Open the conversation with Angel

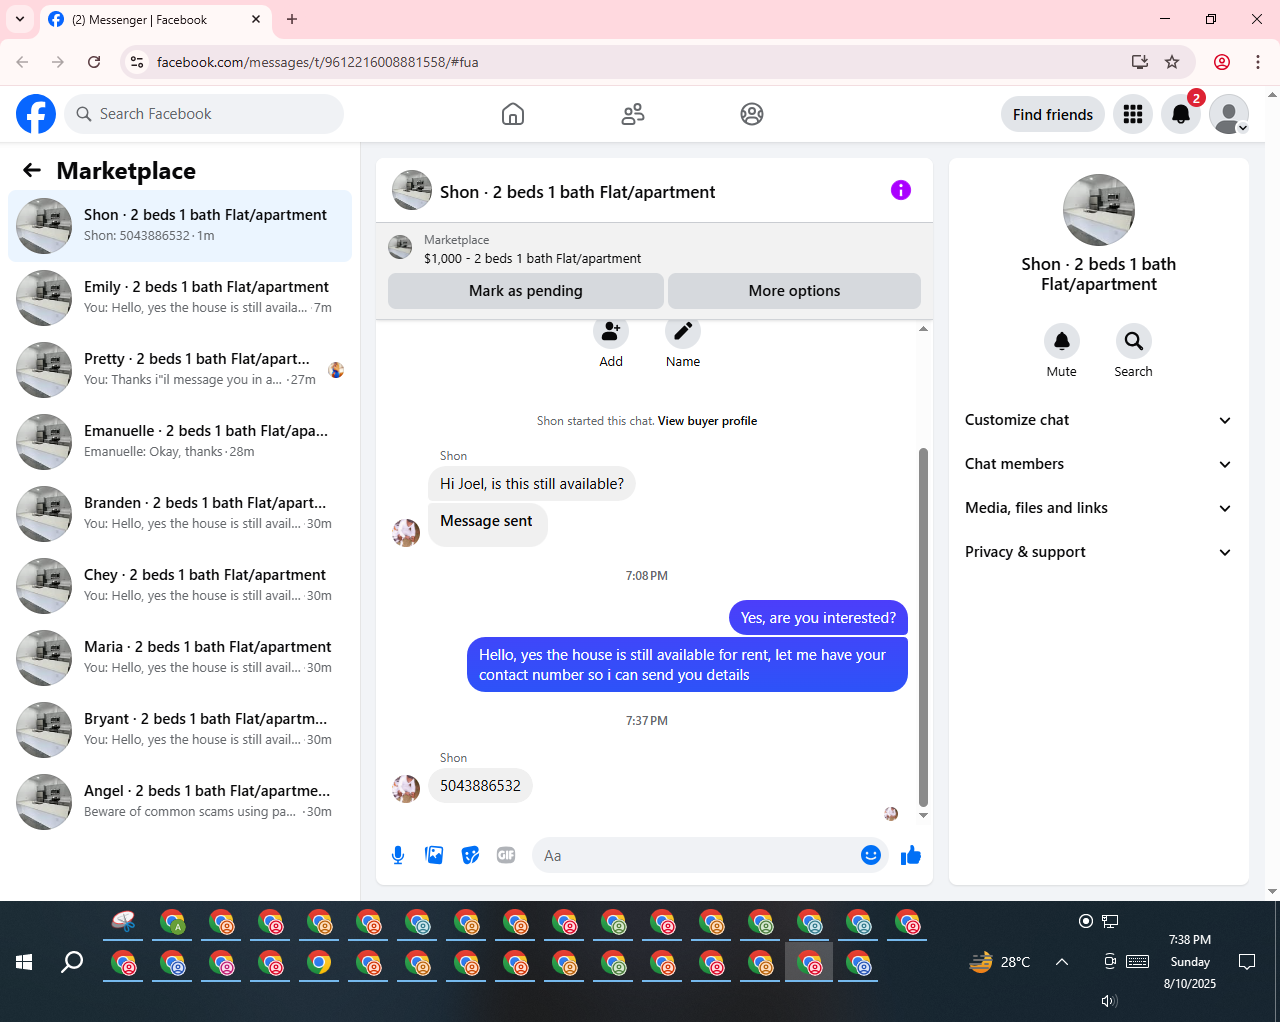coord(180,802)
